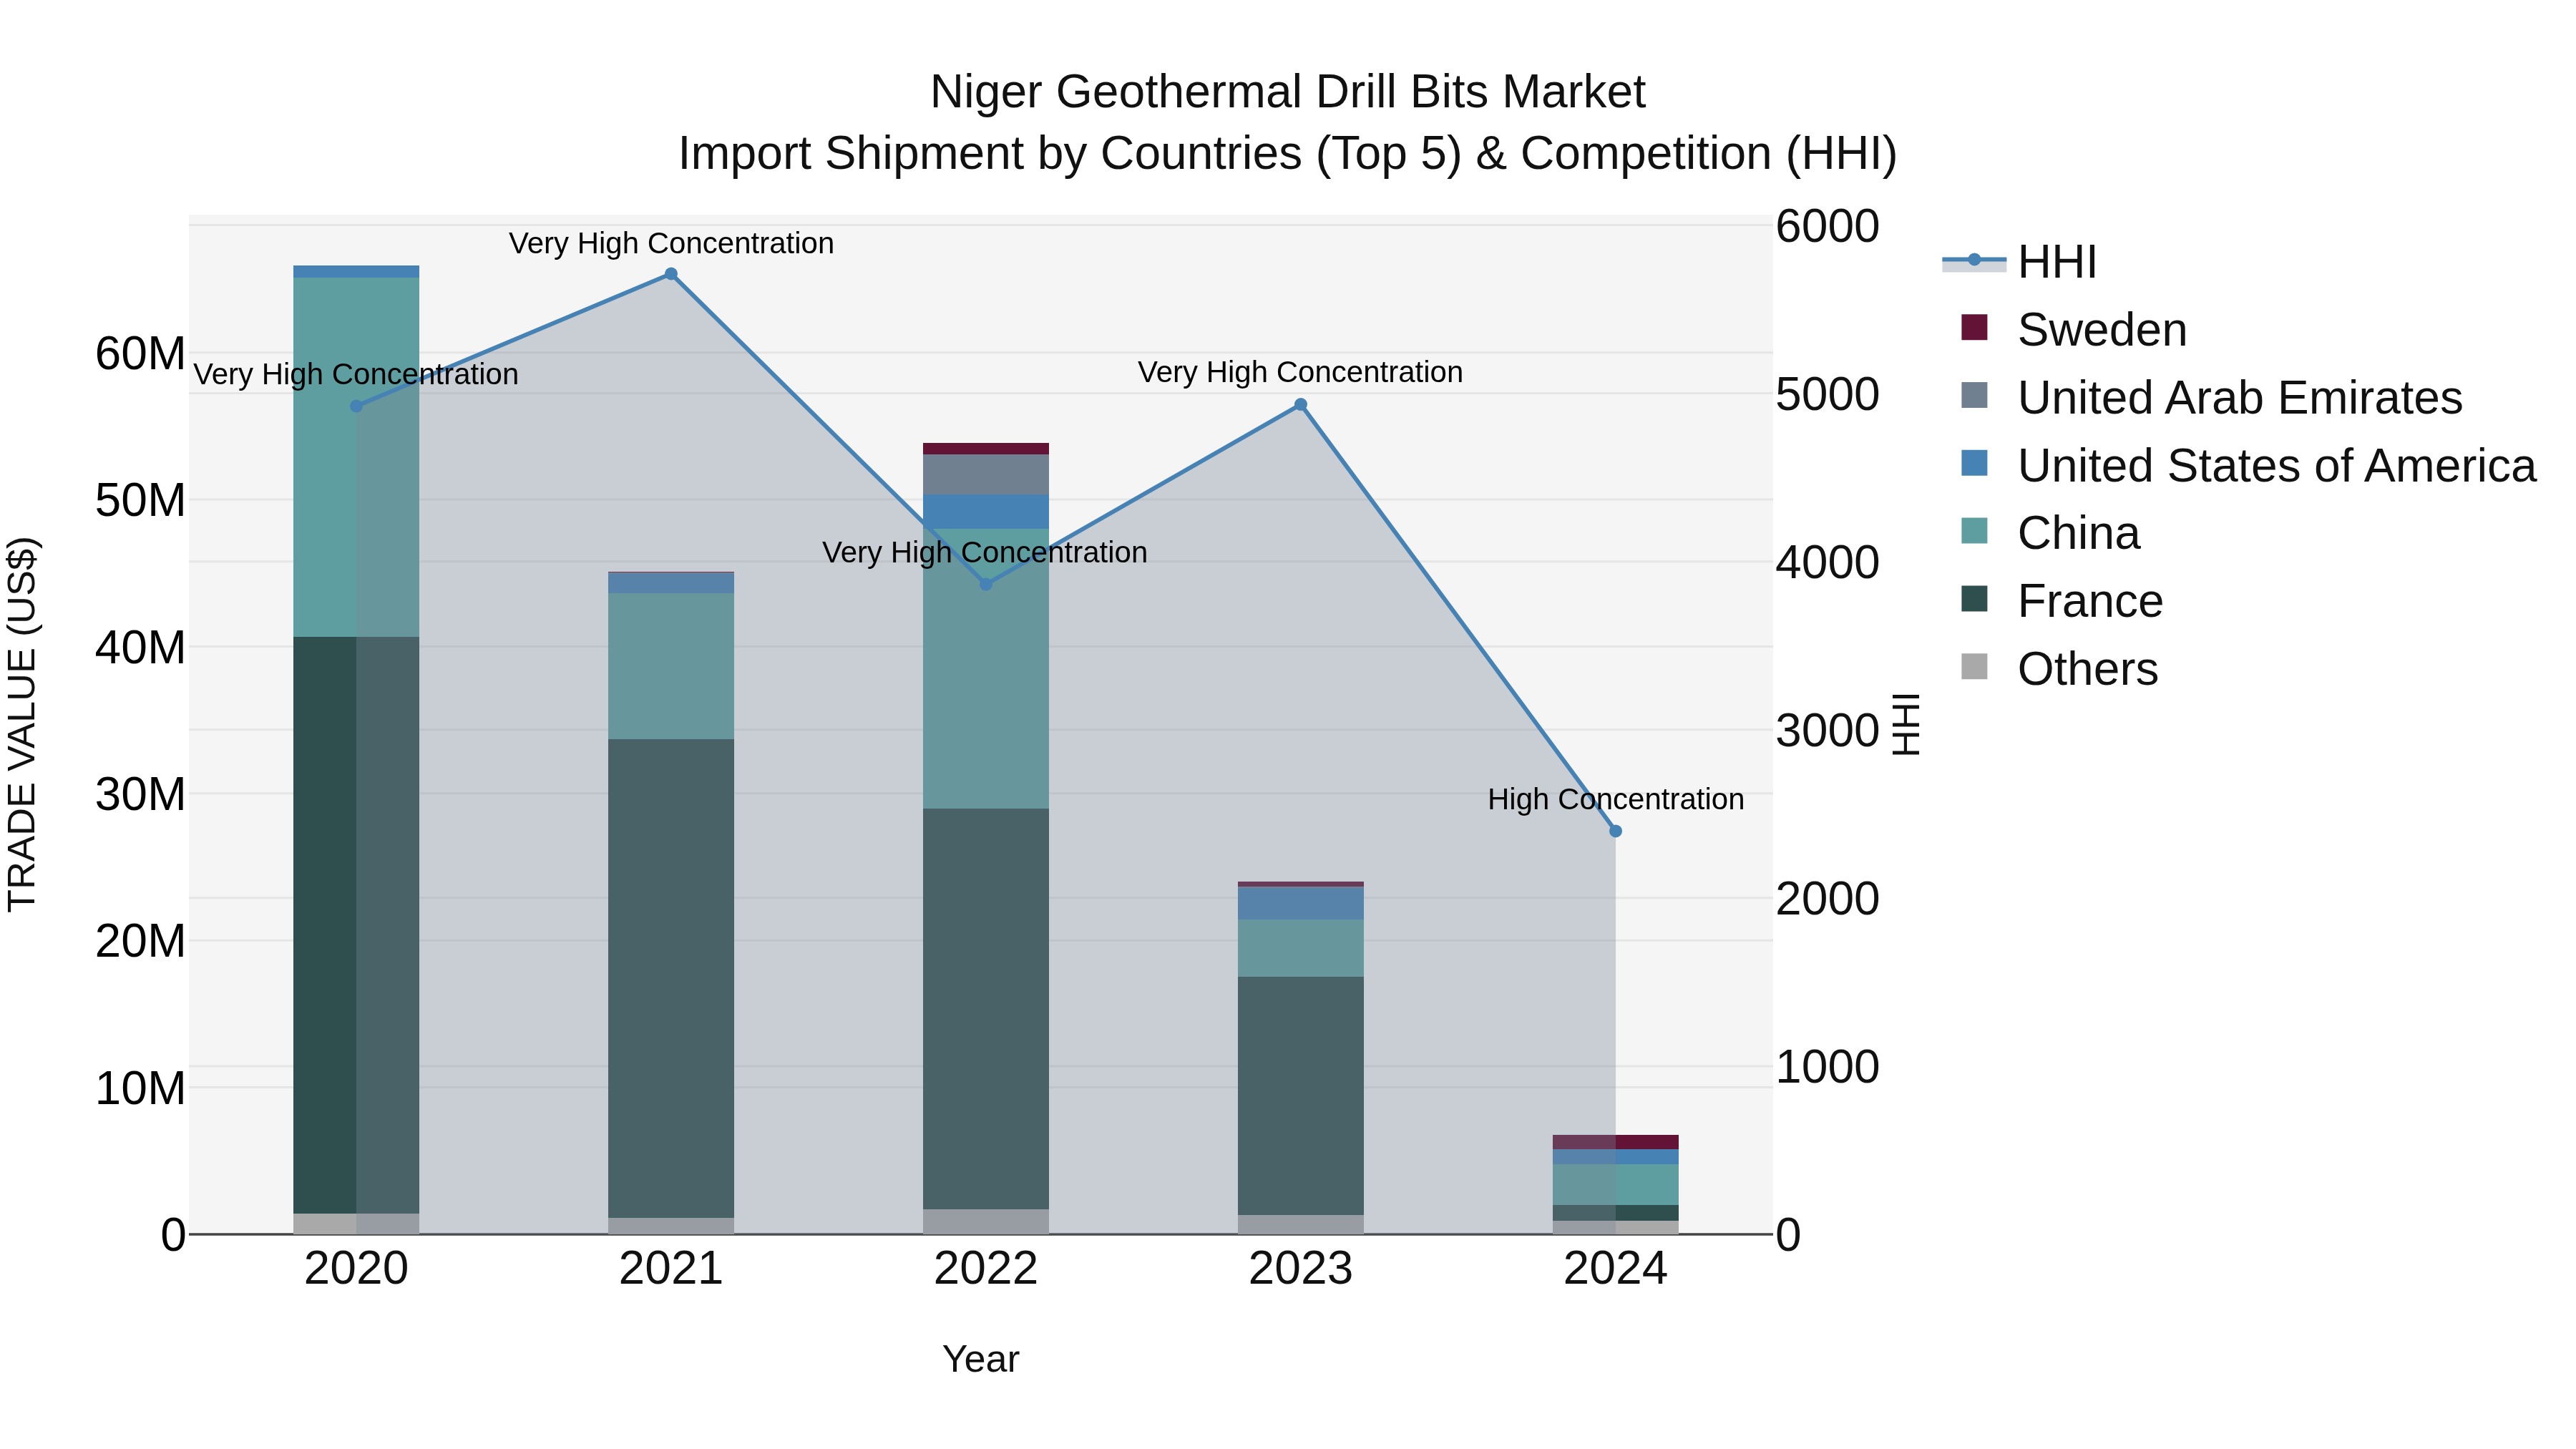Click the 50M trade value tick
The image size is (2576, 1449).
pos(140,500)
